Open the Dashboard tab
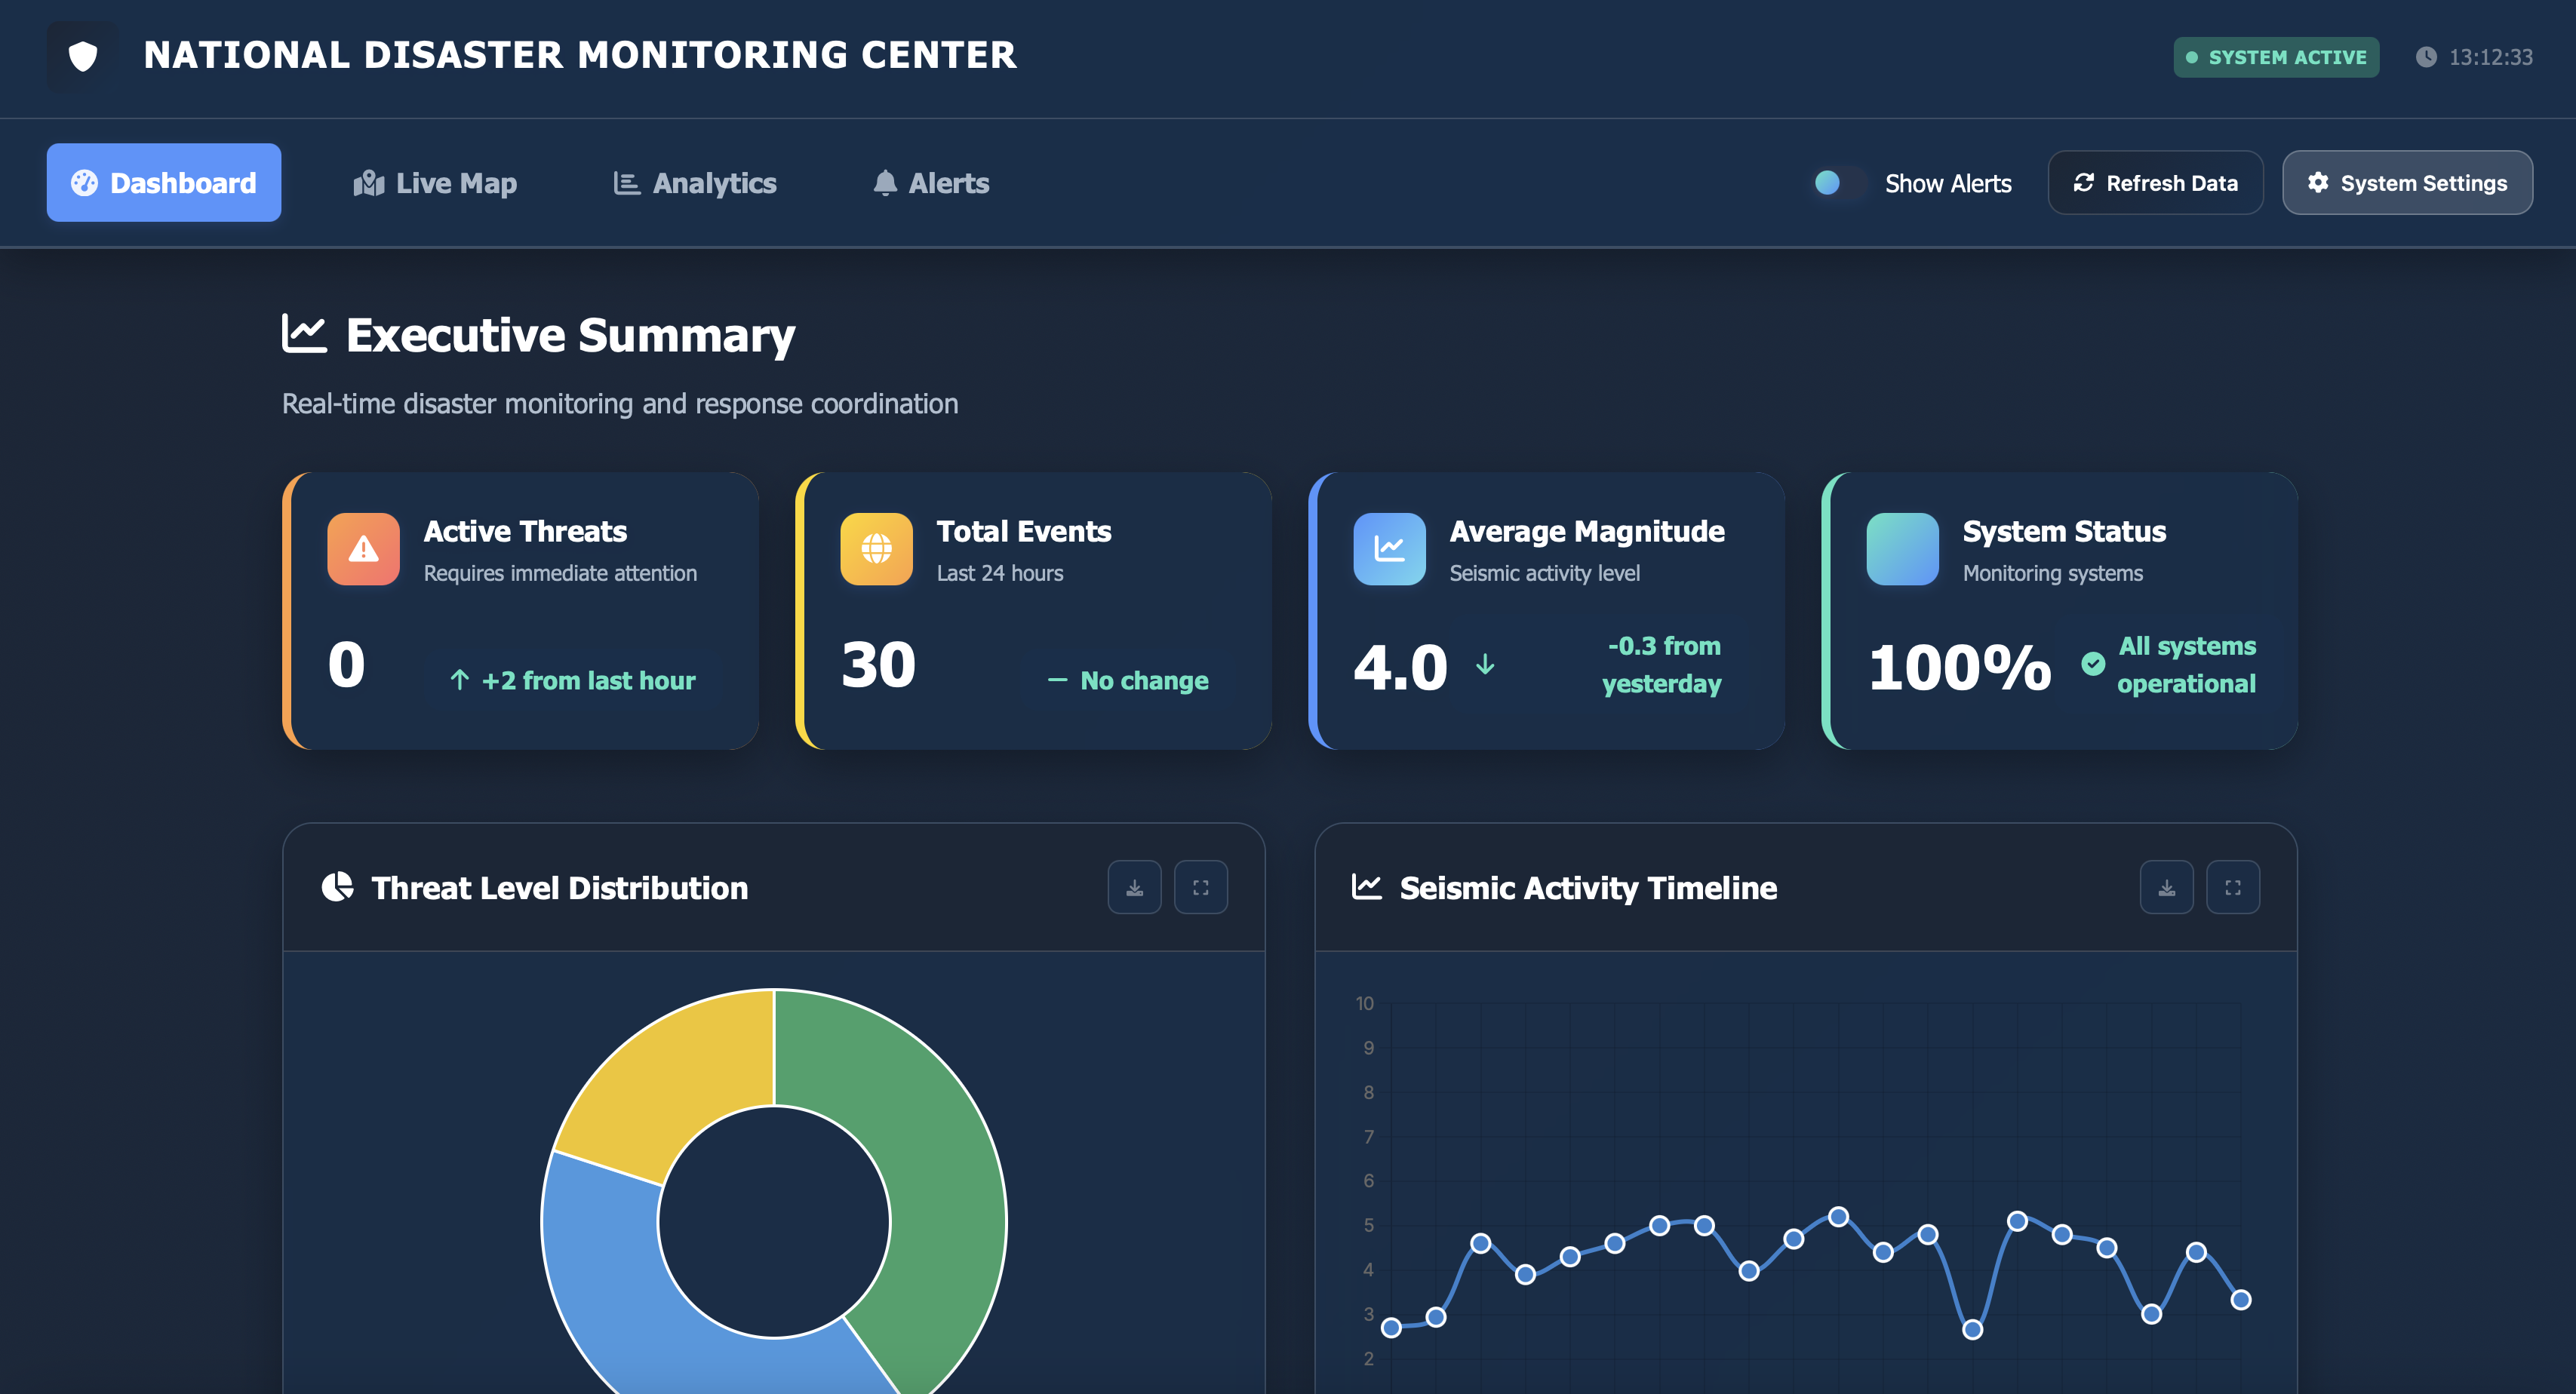Screen dimensions: 2576x1394 pyautogui.click(x=164, y=183)
